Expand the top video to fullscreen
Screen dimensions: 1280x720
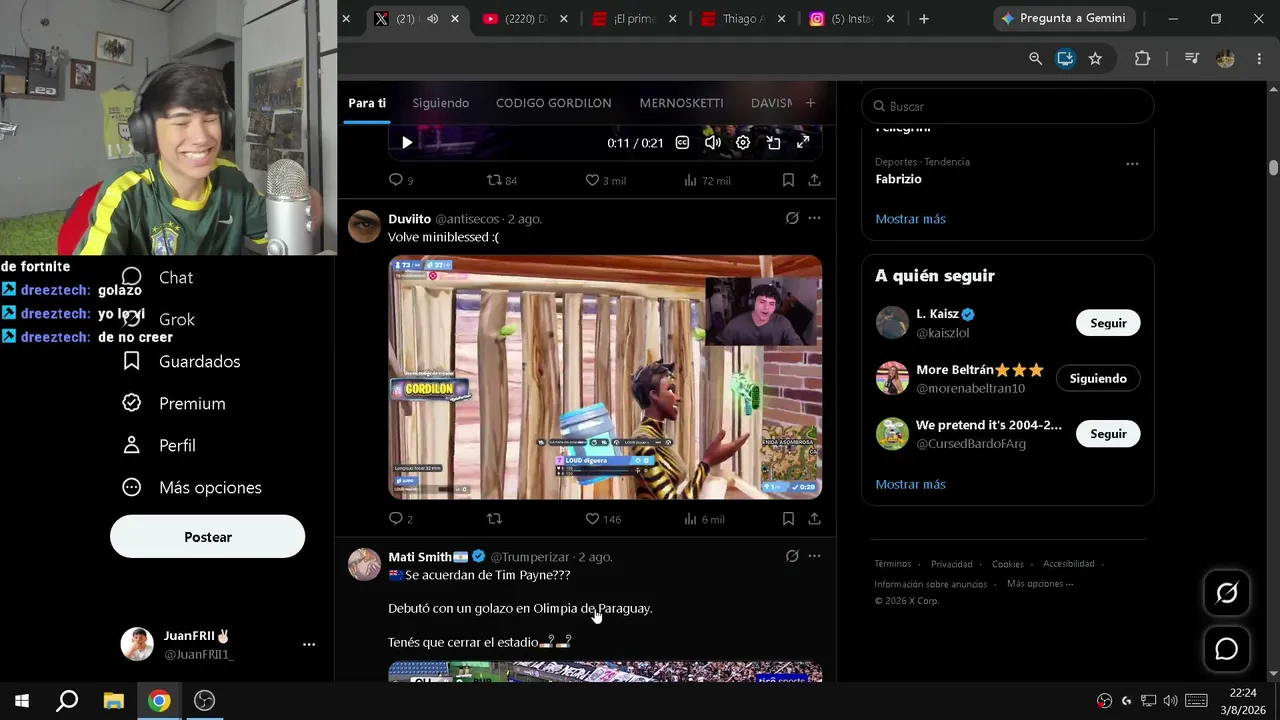click(x=803, y=143)
